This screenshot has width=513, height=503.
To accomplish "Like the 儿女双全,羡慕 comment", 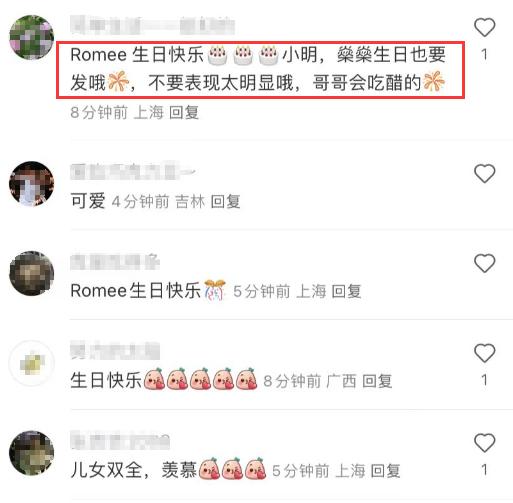I will point(484,443).
